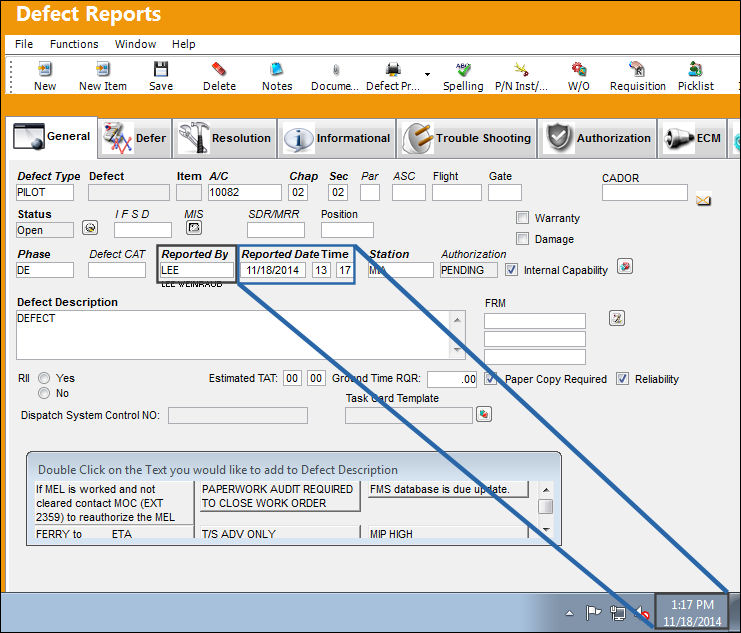This screenshot has width=741, height=633.
Task: Expand the Defect Print dropdown arrow
Action: tap(427, 74)
